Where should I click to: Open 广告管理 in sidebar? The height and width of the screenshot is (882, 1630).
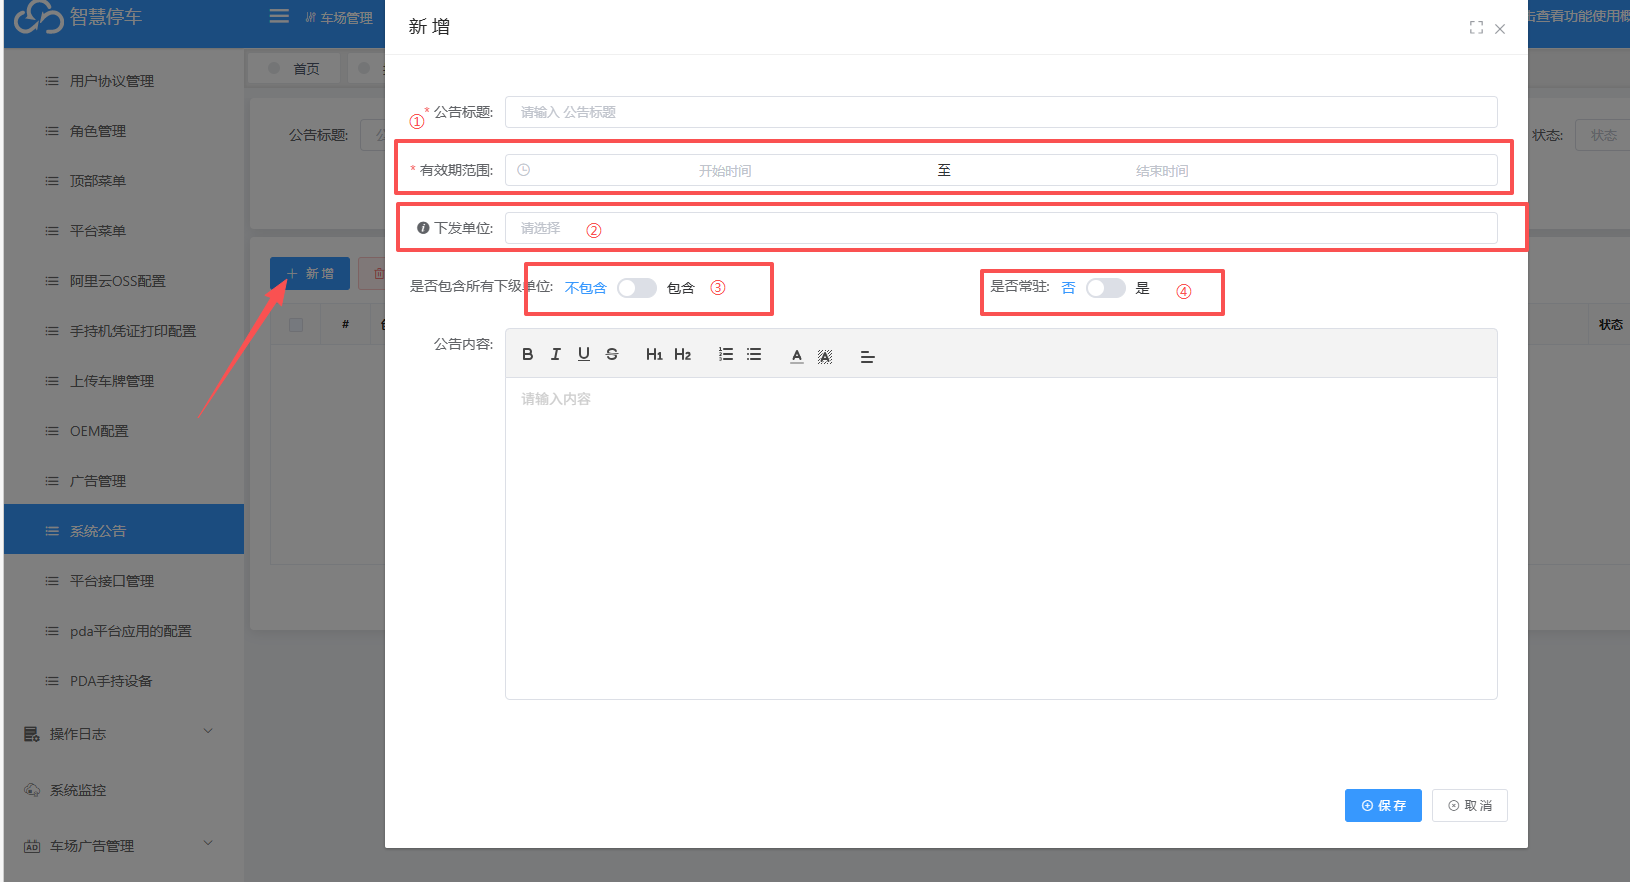point(124,481)
